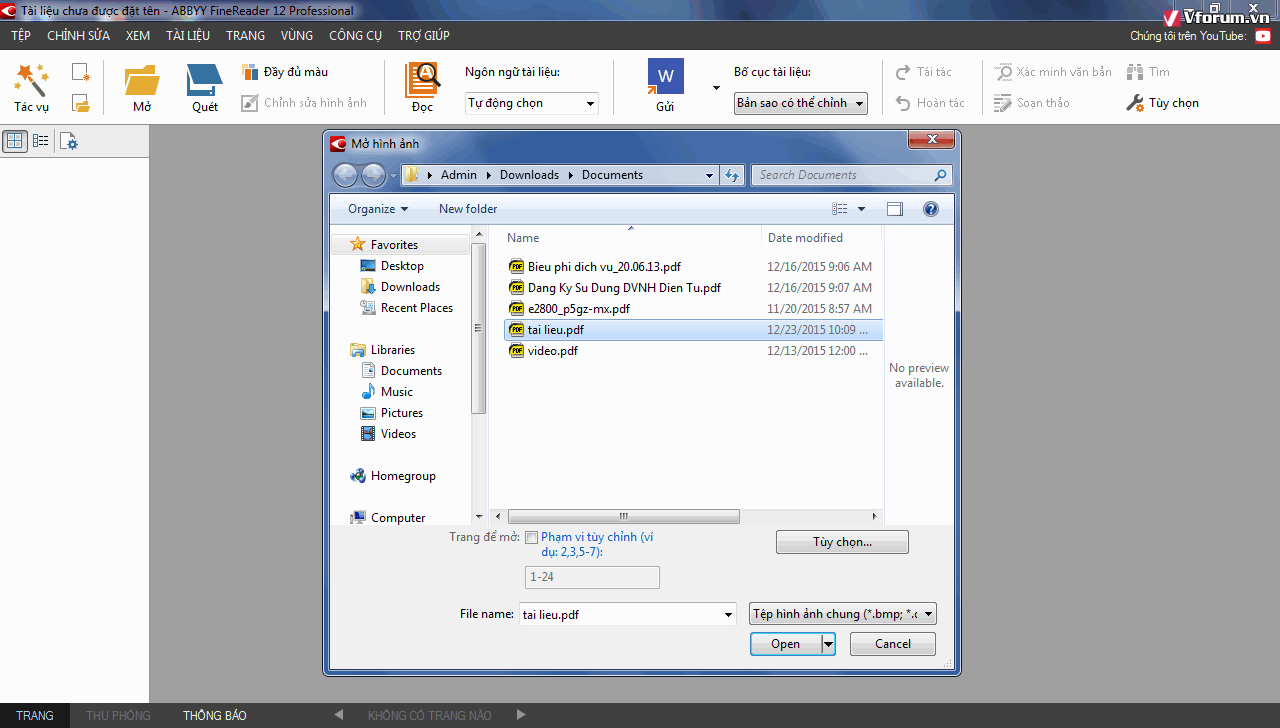Click the Soạn thảo tool
Screen dimensions: 1280x728
coord(1032,103)
